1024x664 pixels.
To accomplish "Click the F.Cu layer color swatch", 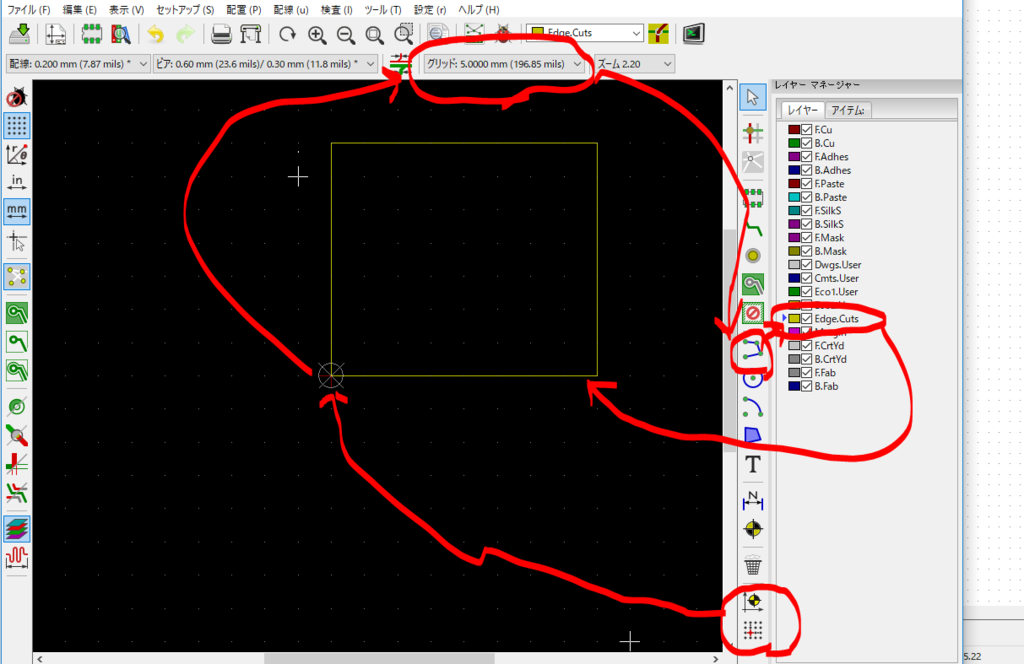I will point(794,129).
